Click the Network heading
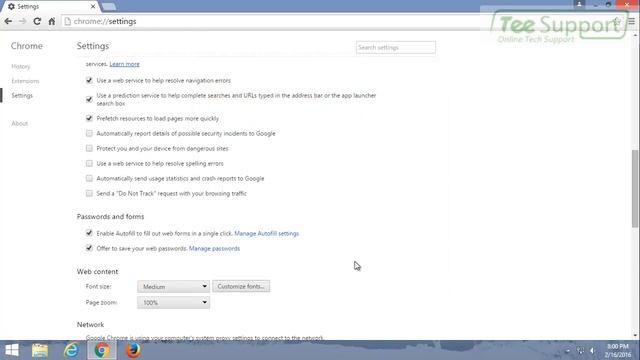640x360 pixels. (90, 325)
